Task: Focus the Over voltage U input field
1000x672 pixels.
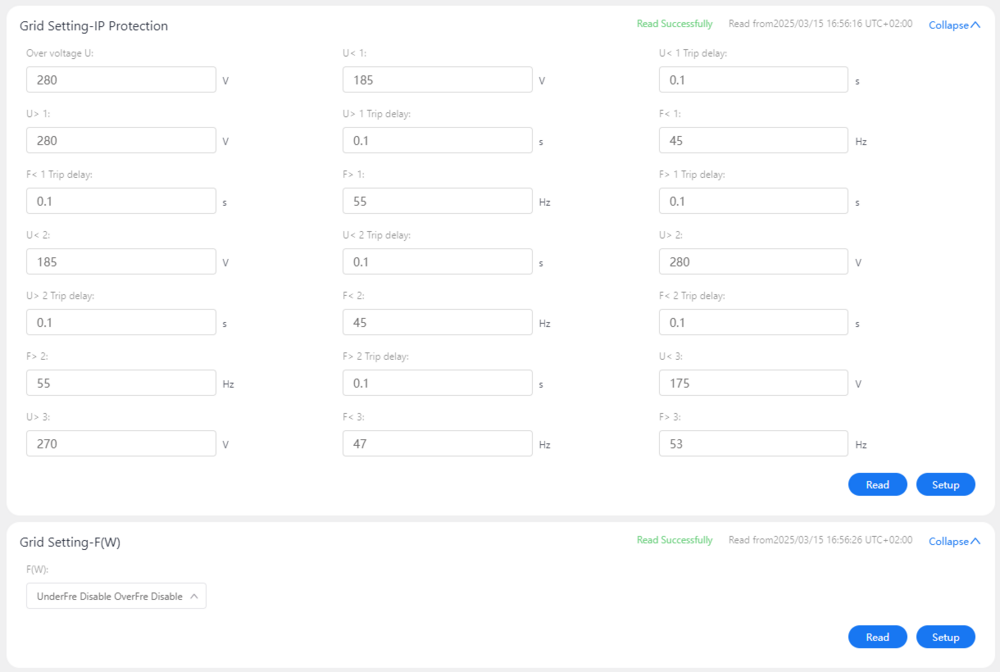Action: click(121, 80)
